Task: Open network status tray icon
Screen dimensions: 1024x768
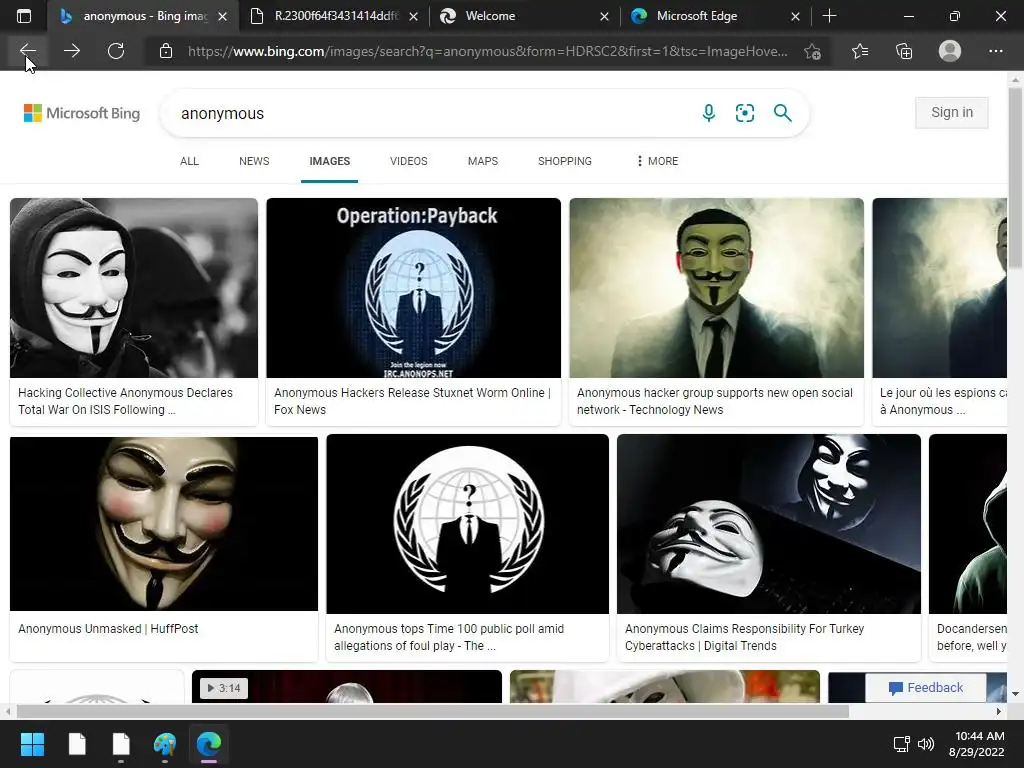Action: pyautogui.click(x=901, y=744)
